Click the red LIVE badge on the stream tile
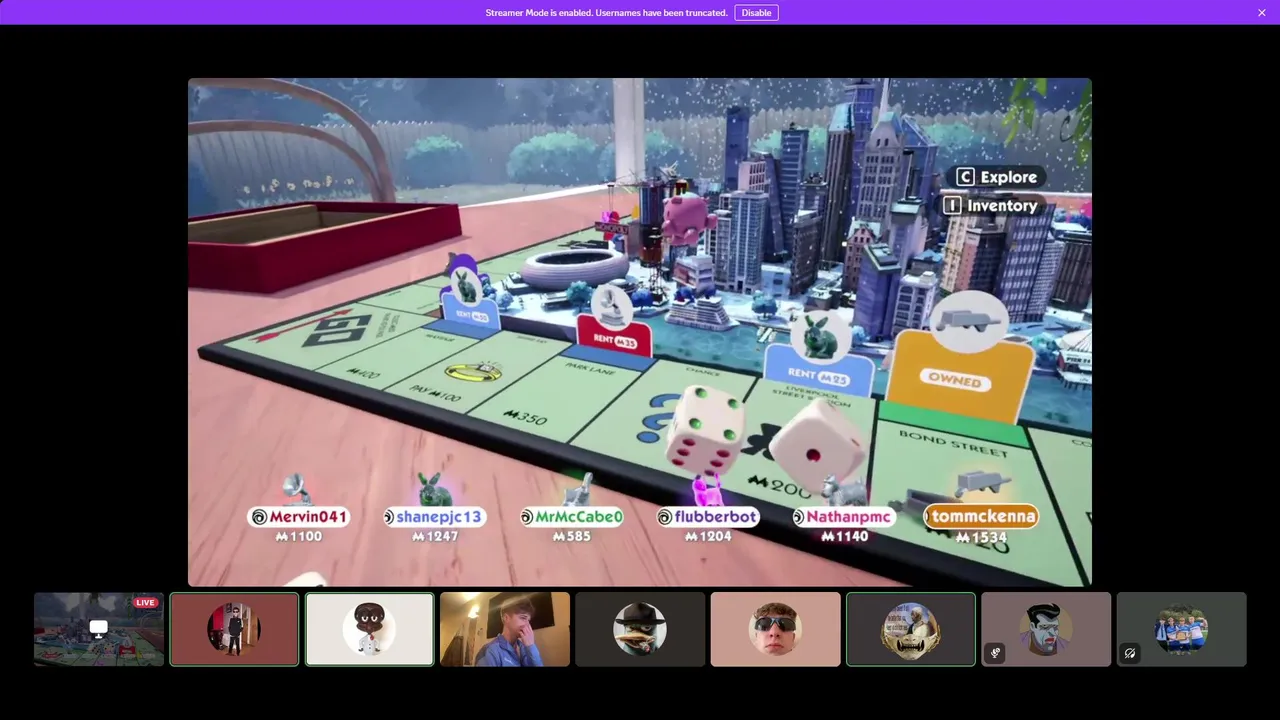Viewport: 1280px width, 720px height. click(146, 603)
